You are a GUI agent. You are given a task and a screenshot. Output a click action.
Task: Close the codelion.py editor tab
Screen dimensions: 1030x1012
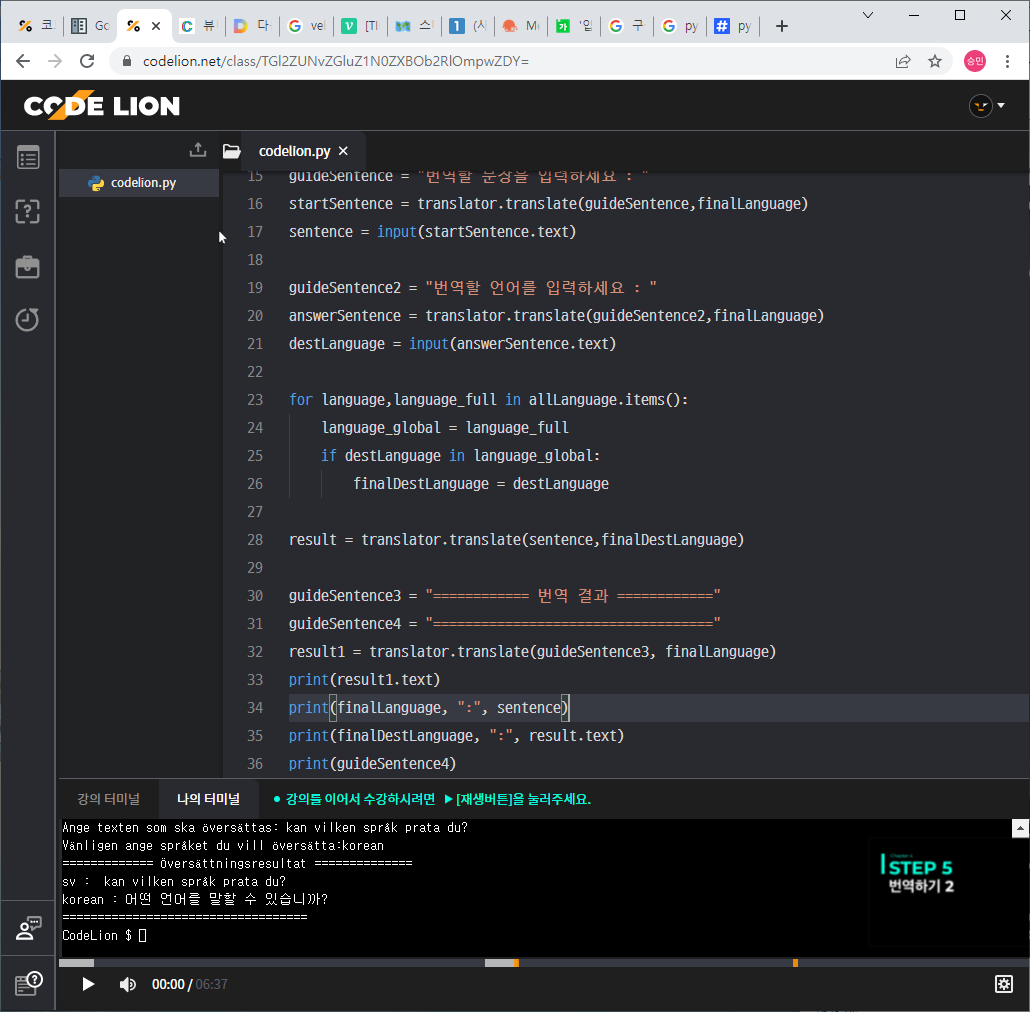click(x=343, y=151)
